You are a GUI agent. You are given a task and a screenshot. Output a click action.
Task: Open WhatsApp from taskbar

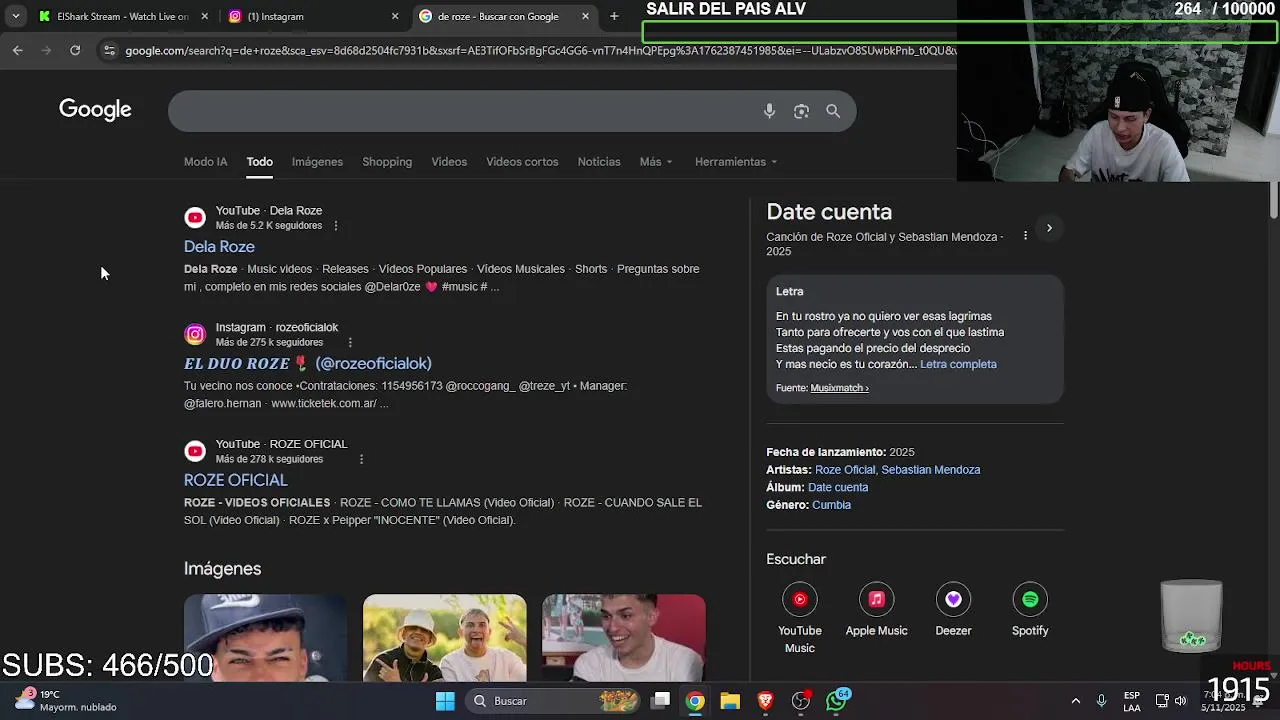837,701
